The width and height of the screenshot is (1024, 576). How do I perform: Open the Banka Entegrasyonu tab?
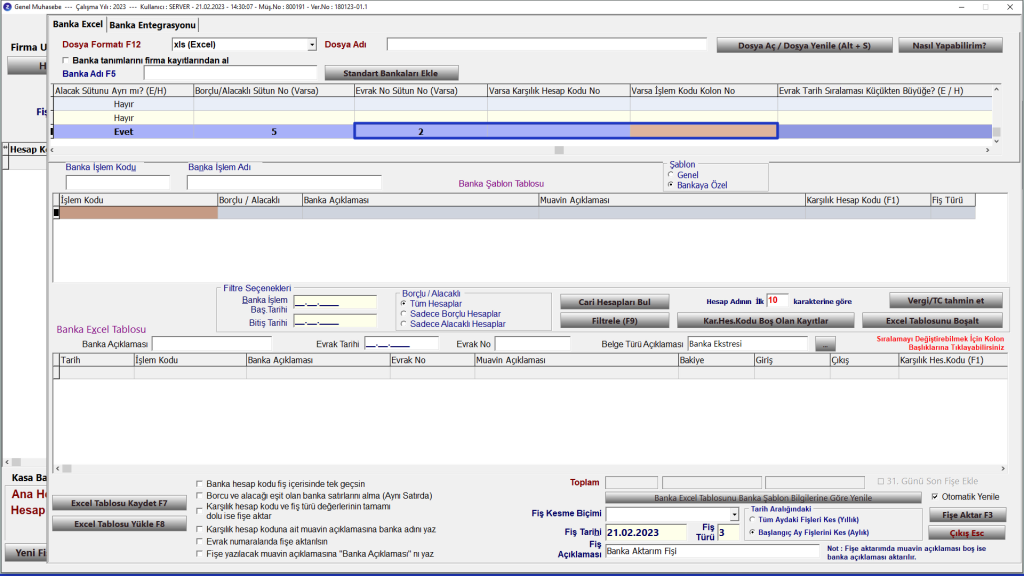(152, 25)
